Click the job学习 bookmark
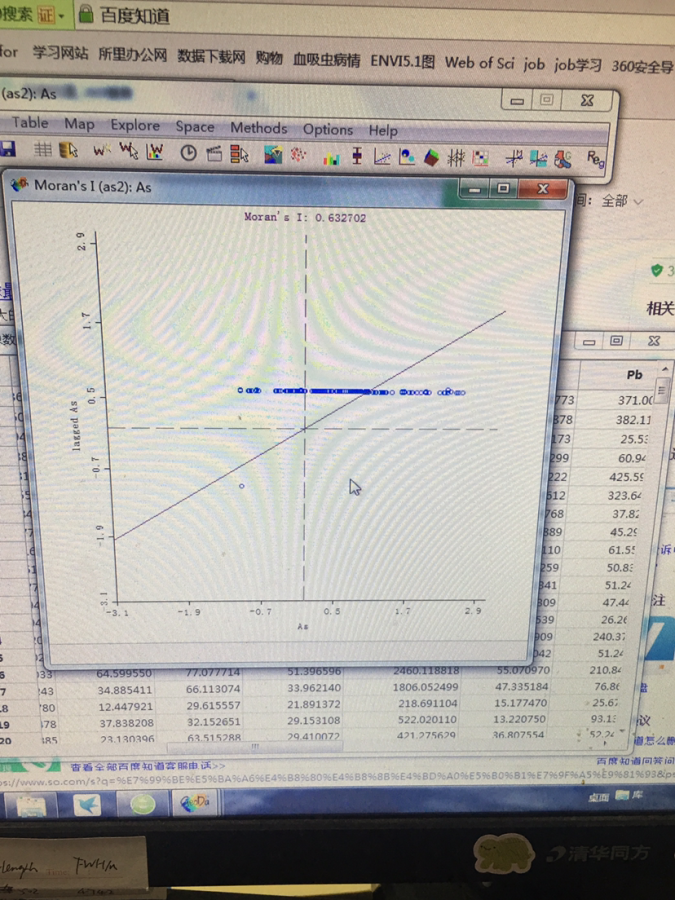Screen dimensions: 675x900 tap(578, 64)
